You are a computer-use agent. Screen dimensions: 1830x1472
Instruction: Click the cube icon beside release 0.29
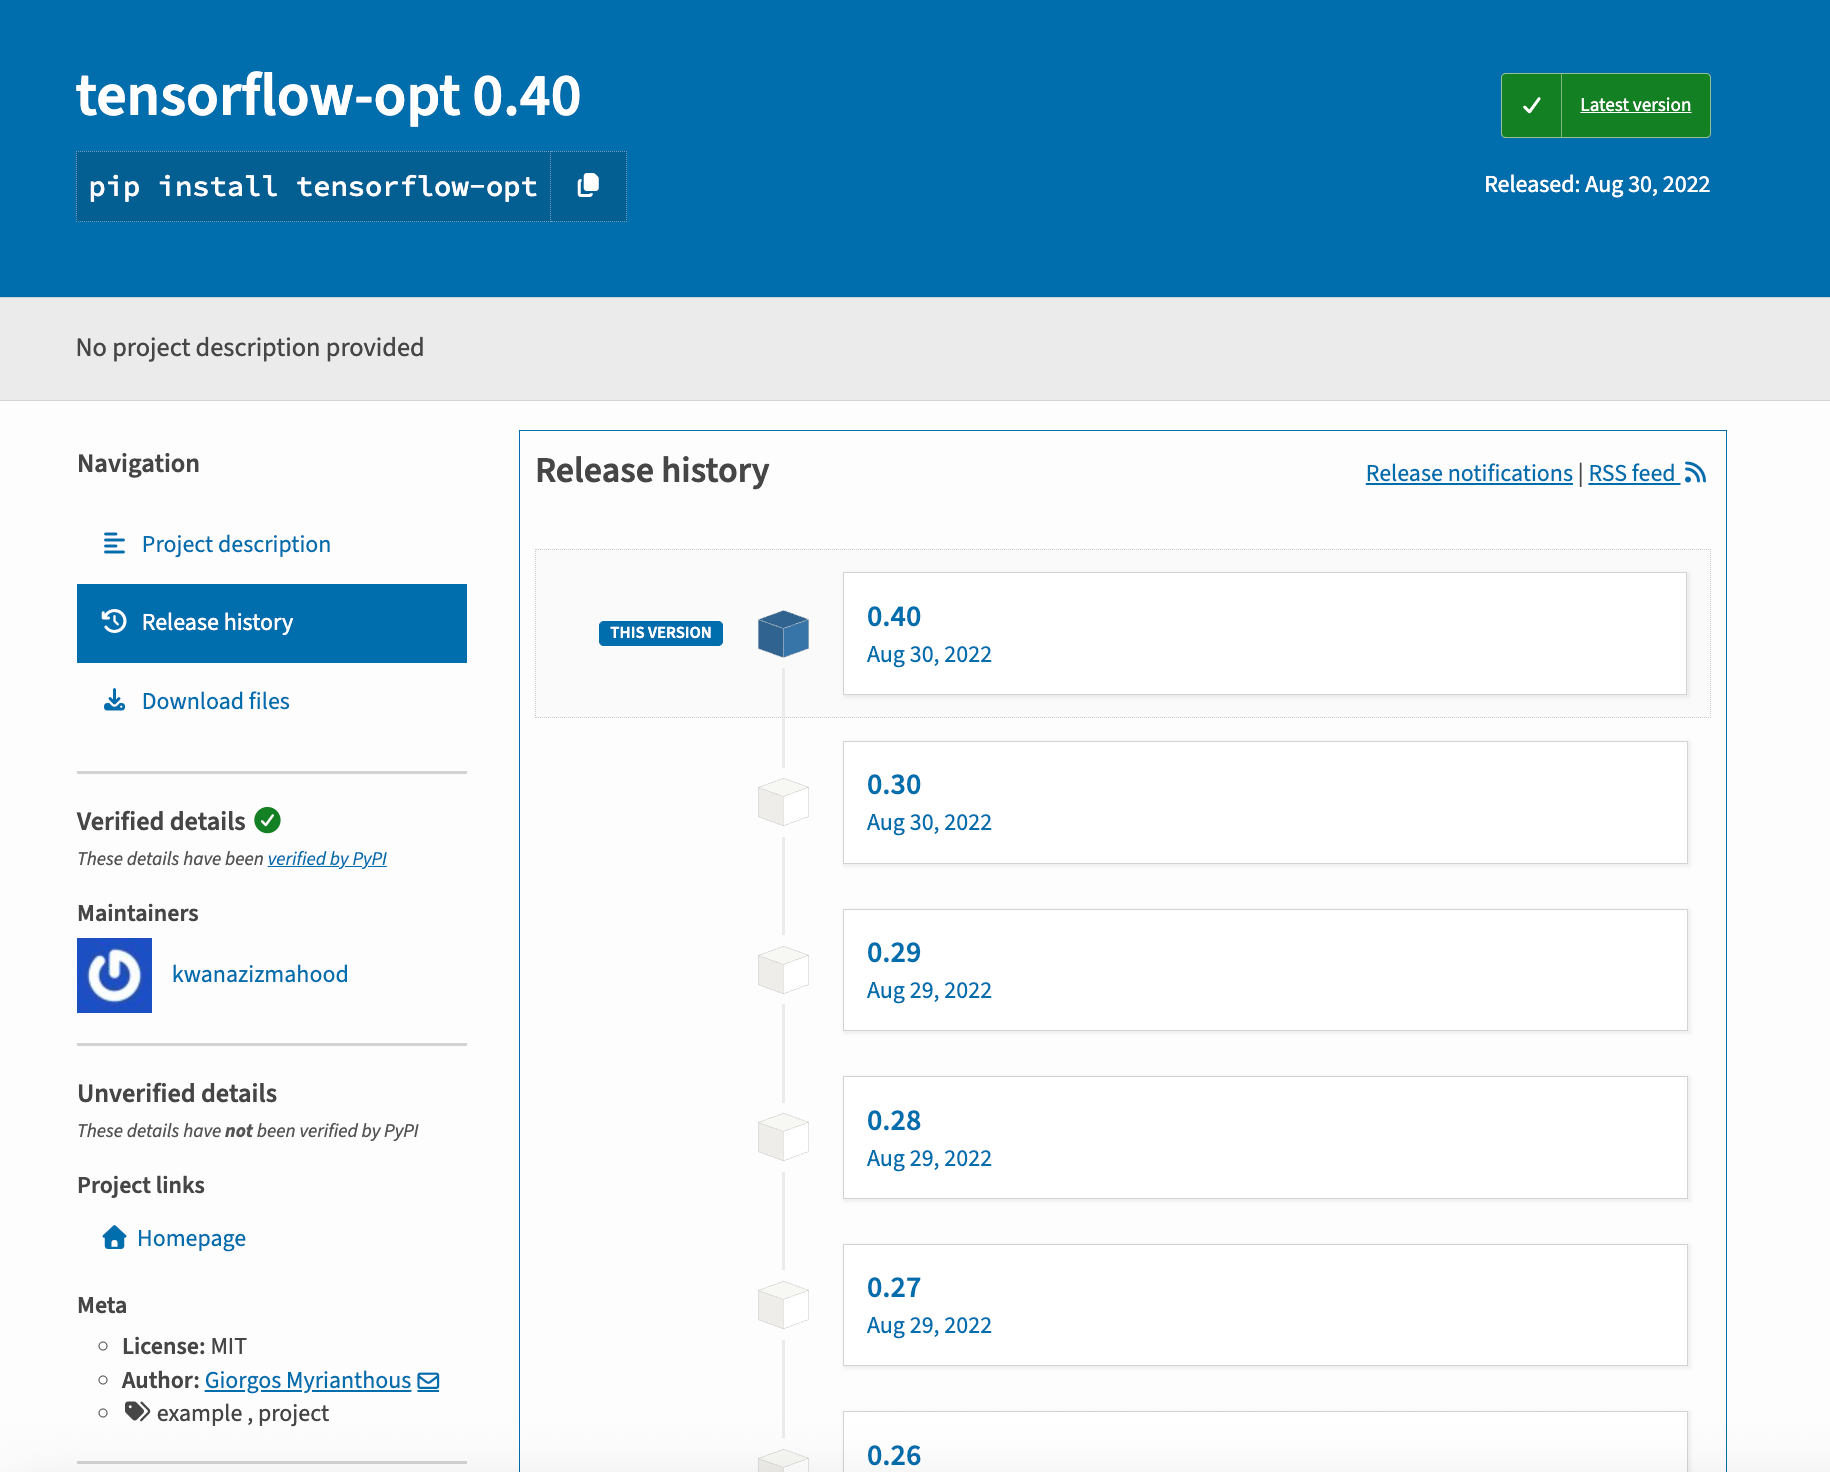click(x=783, y=970)
